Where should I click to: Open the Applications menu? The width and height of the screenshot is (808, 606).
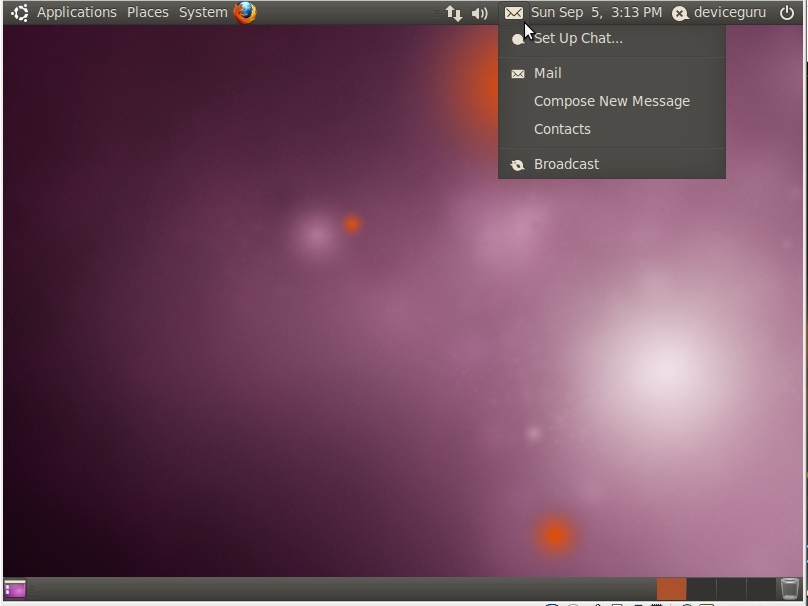[x=76, y=12]
